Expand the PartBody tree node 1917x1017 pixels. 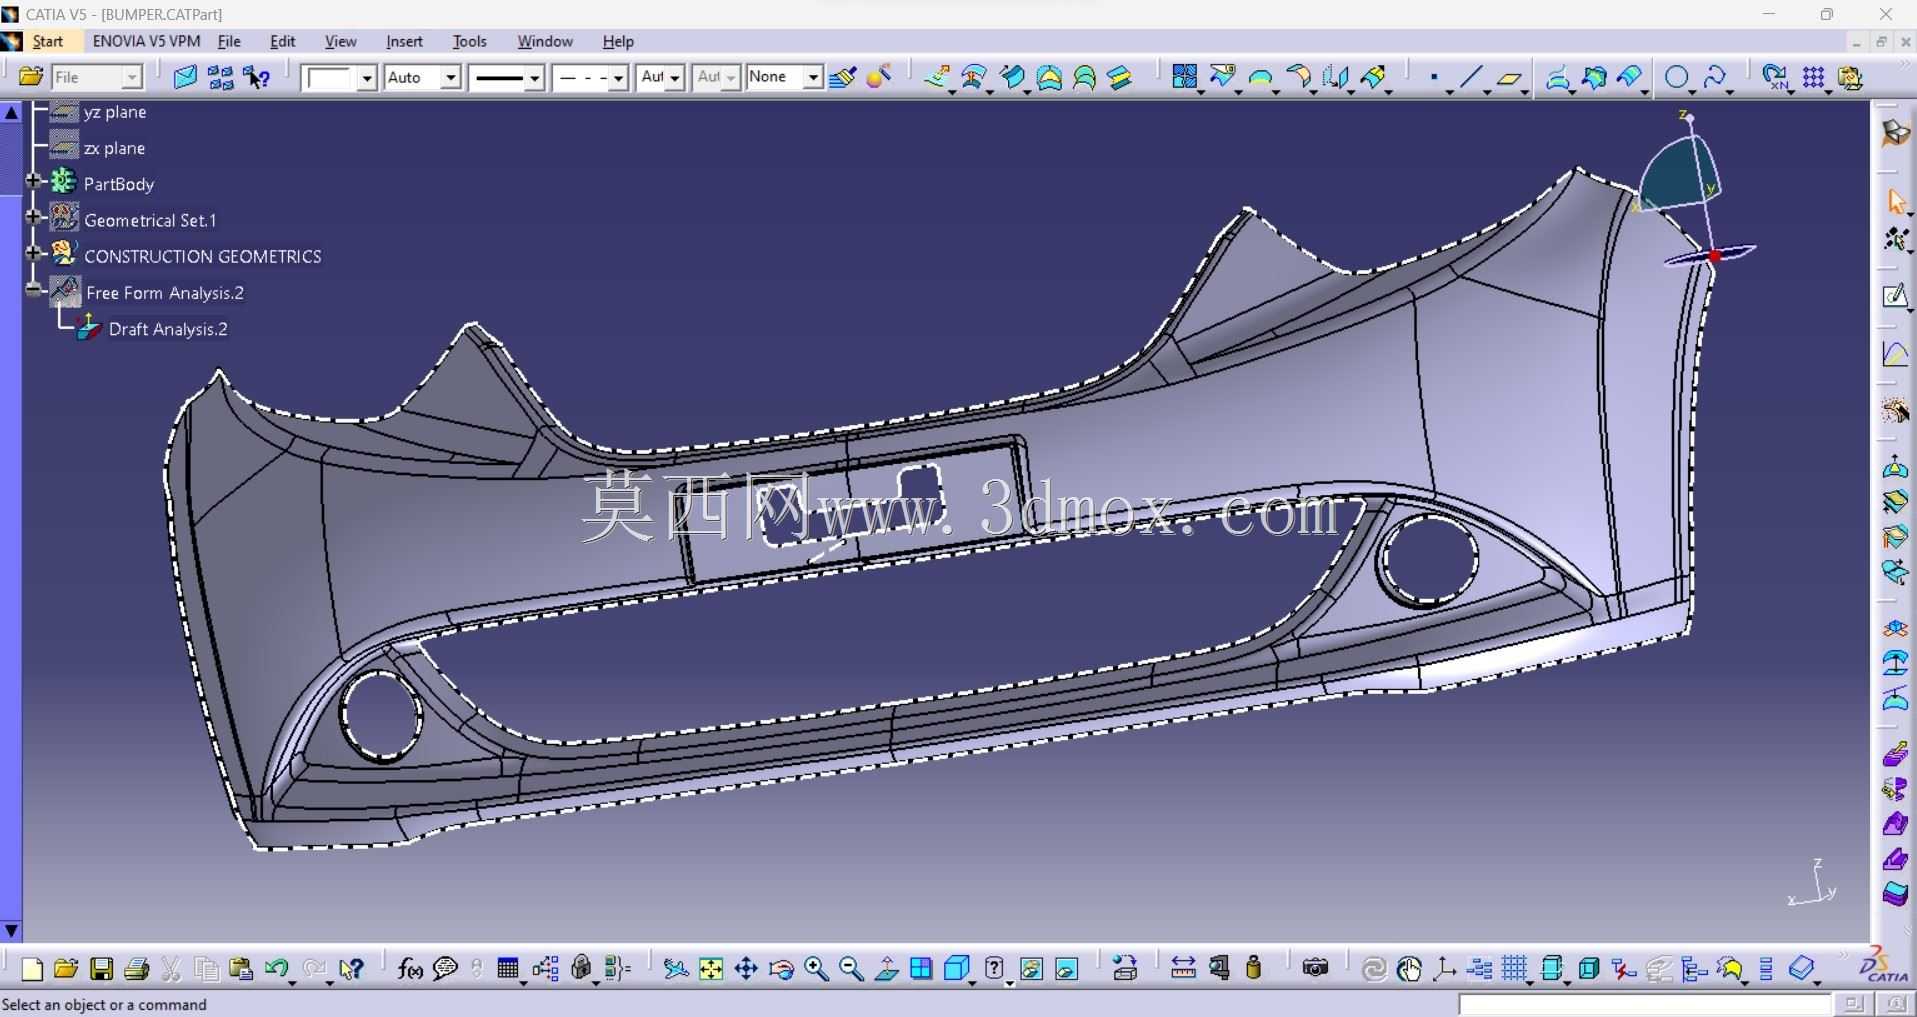point(33,182)
